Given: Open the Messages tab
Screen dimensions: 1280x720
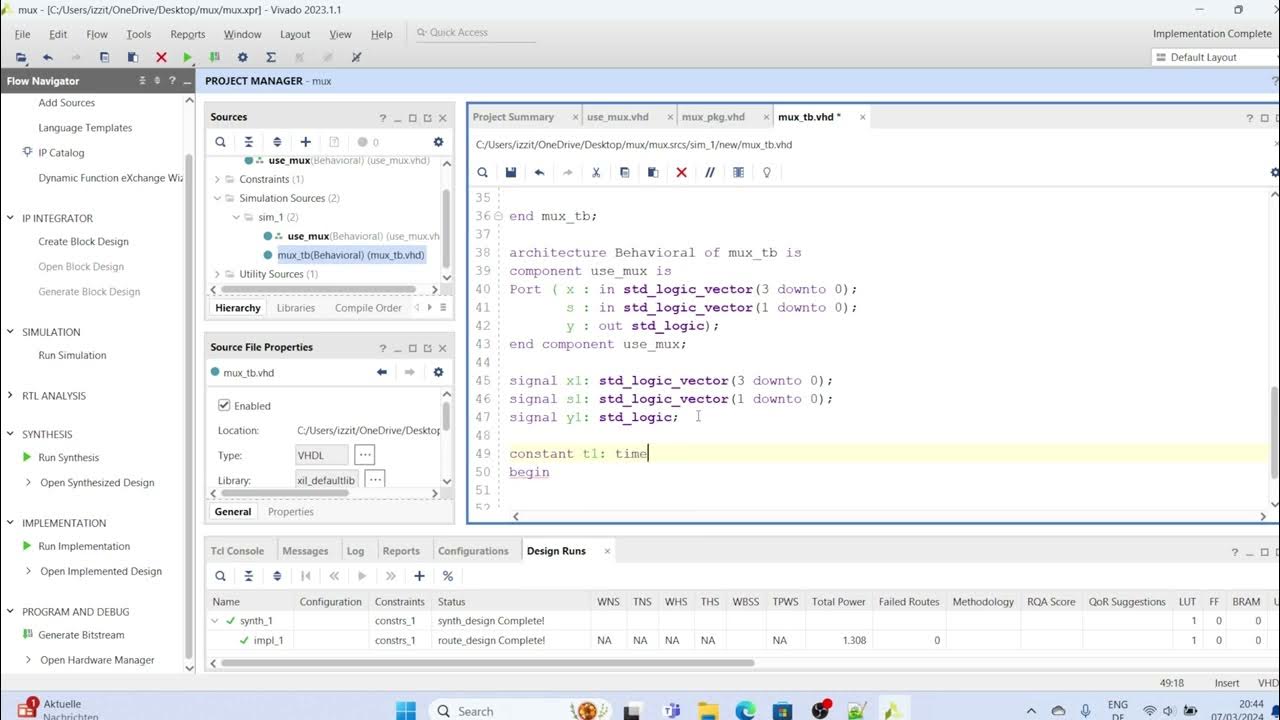Looking at the screenshot, I should (x=305, y=551).
